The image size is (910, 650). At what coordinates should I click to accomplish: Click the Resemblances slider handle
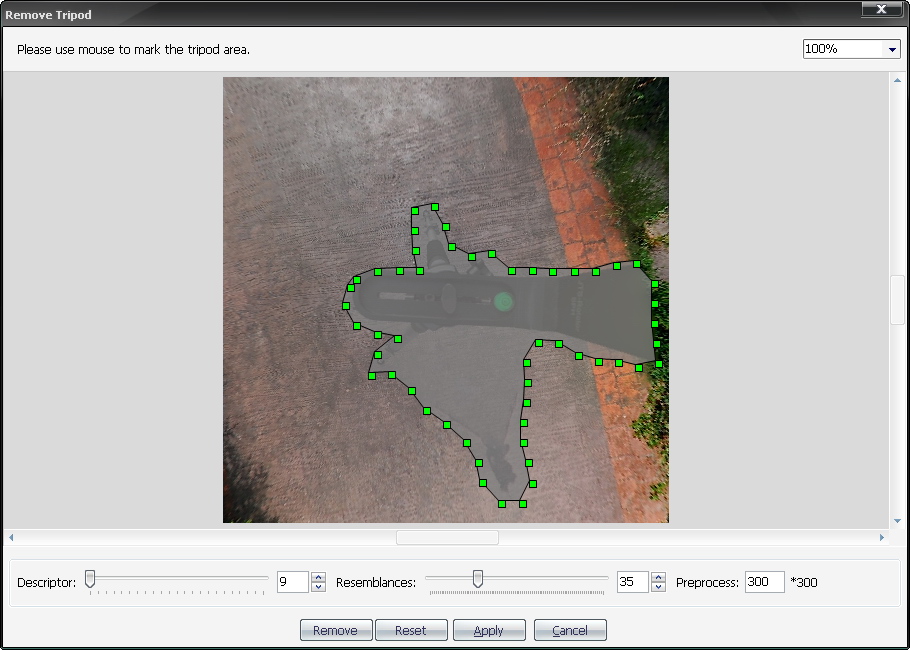478,579
